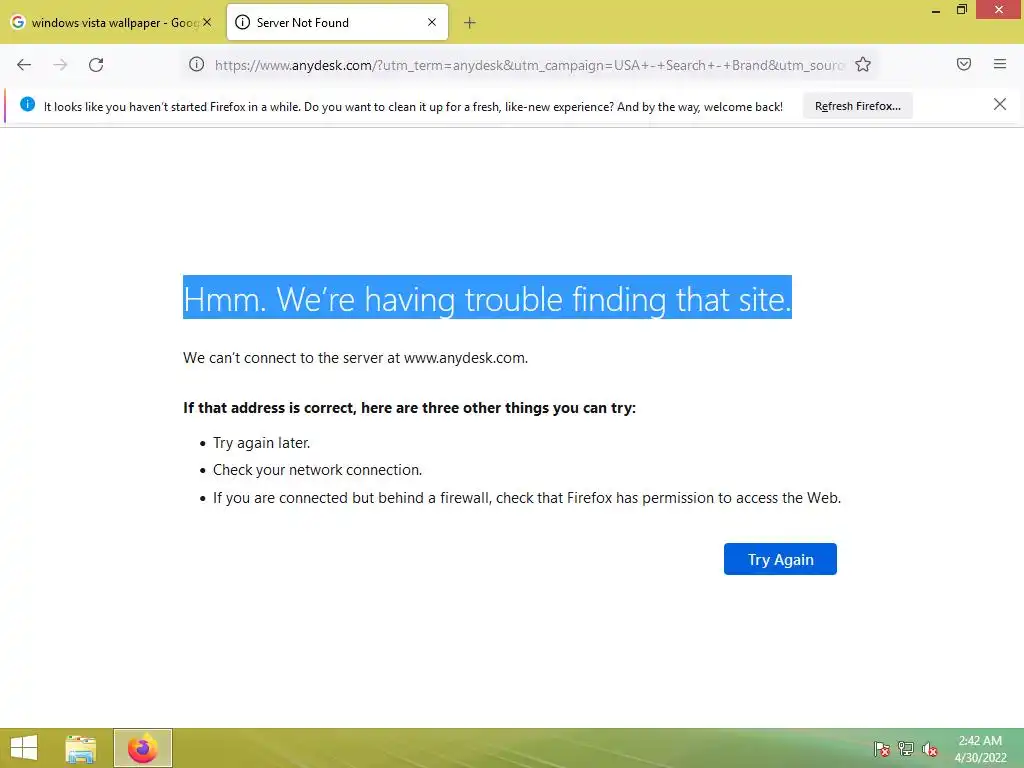
Task: Open site information icon in address bar
Action: click(x=197, y=64)
